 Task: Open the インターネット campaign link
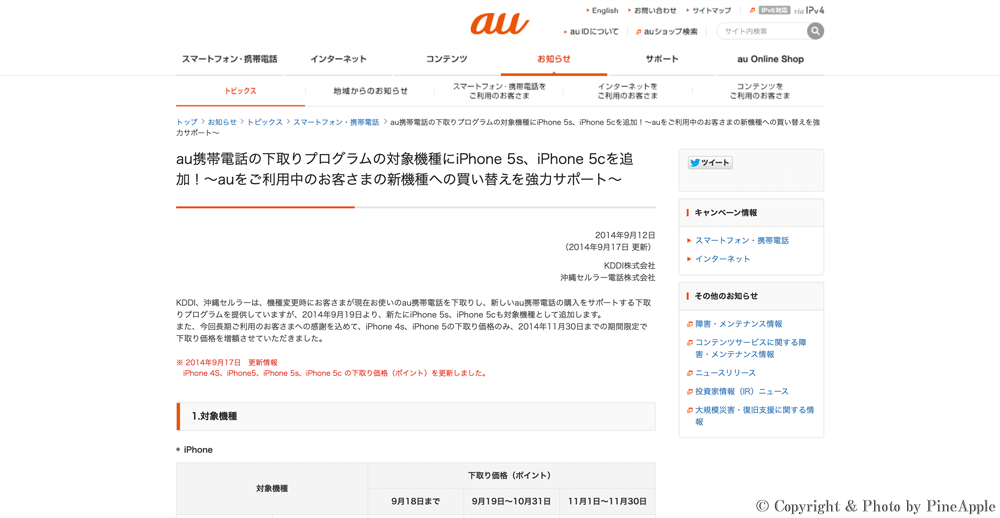coord(722,259)
